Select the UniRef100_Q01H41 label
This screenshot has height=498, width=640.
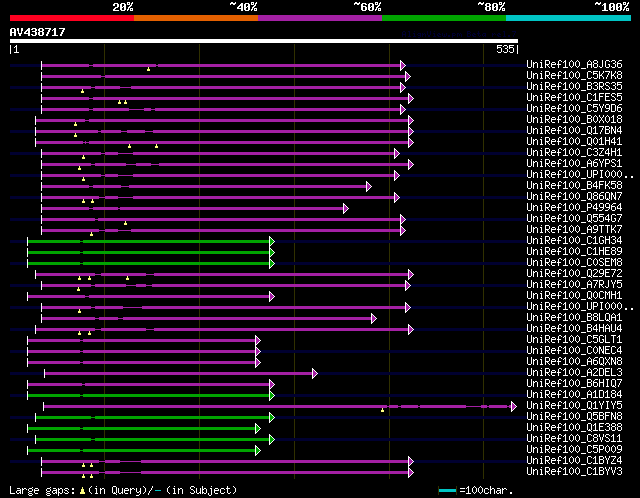(x=574, y=142)
